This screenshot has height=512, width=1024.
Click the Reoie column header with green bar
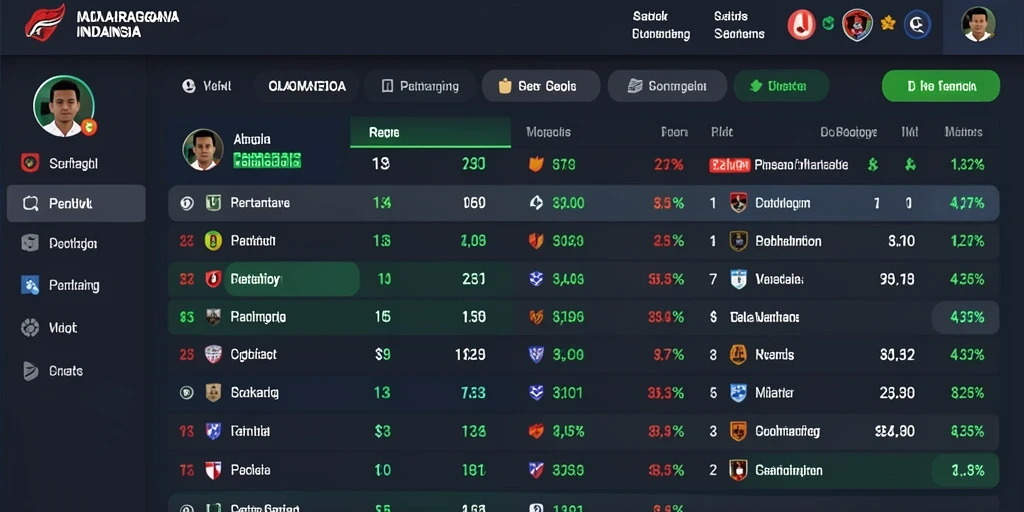(430, 133)
